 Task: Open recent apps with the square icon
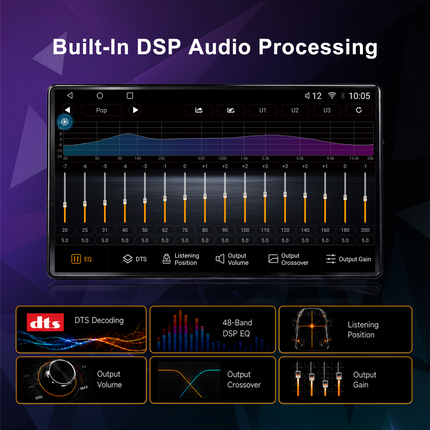click(x=130, y=96)
